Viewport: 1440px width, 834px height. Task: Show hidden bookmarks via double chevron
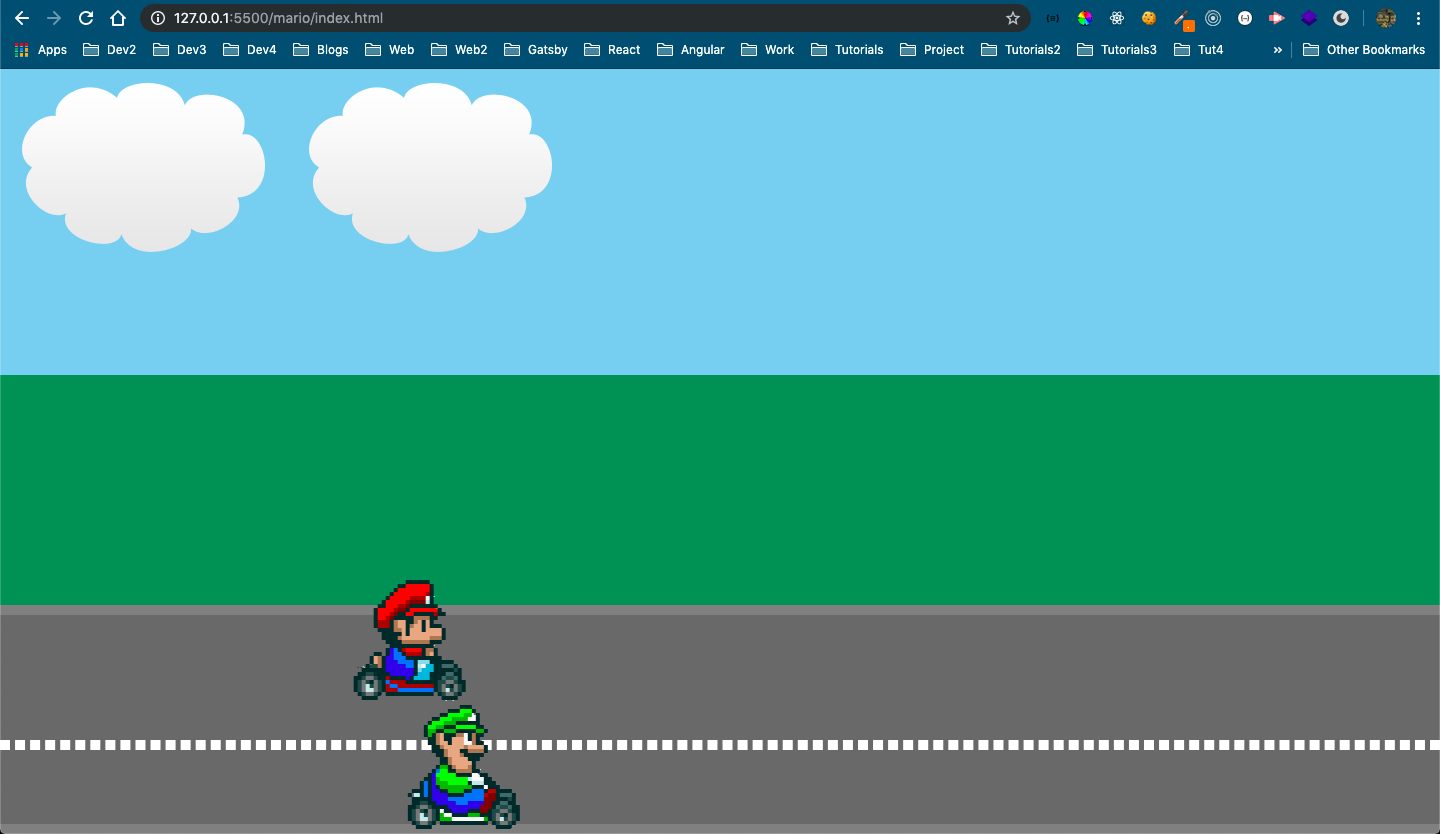1277,49
